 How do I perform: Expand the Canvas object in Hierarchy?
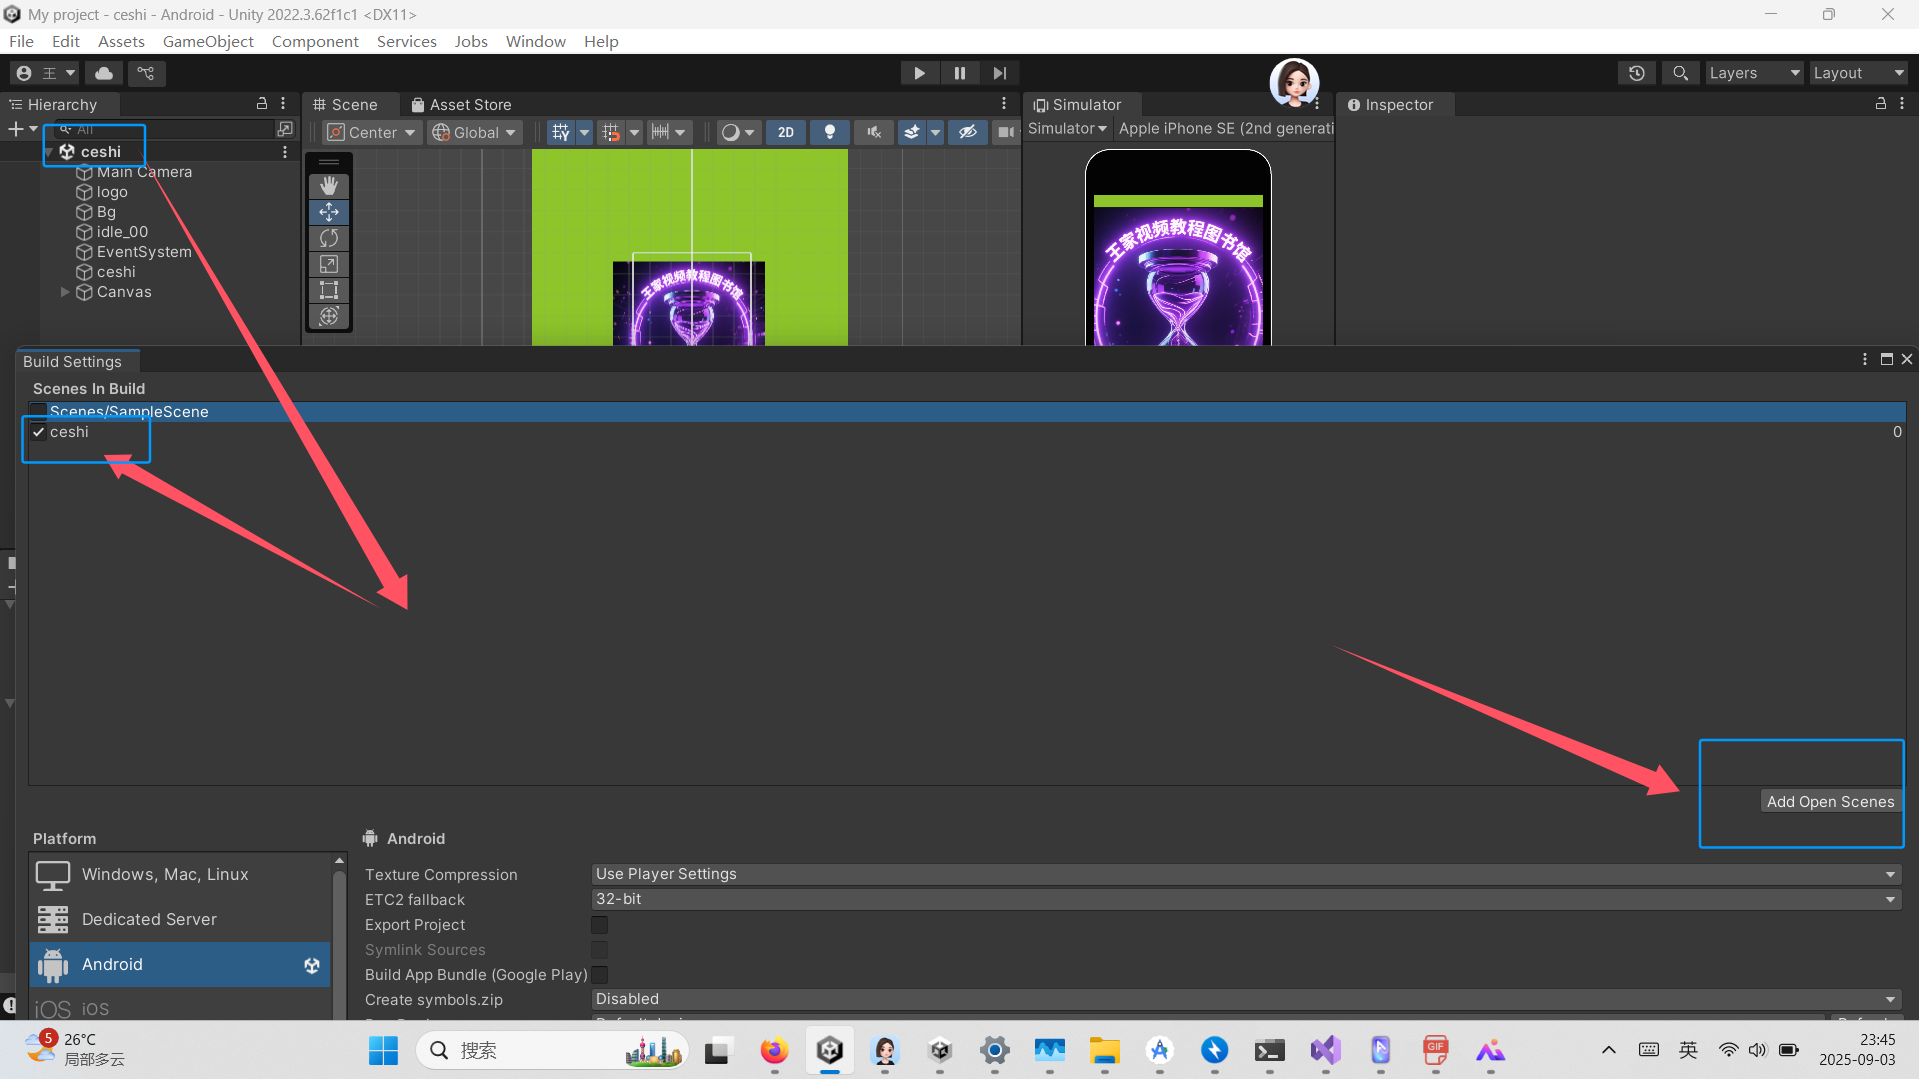[x=65, y=292]
